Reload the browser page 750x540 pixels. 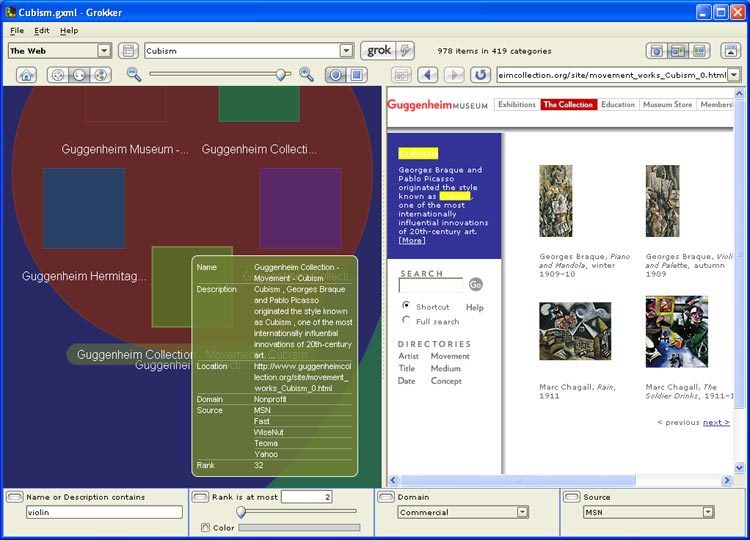[480, 75]
